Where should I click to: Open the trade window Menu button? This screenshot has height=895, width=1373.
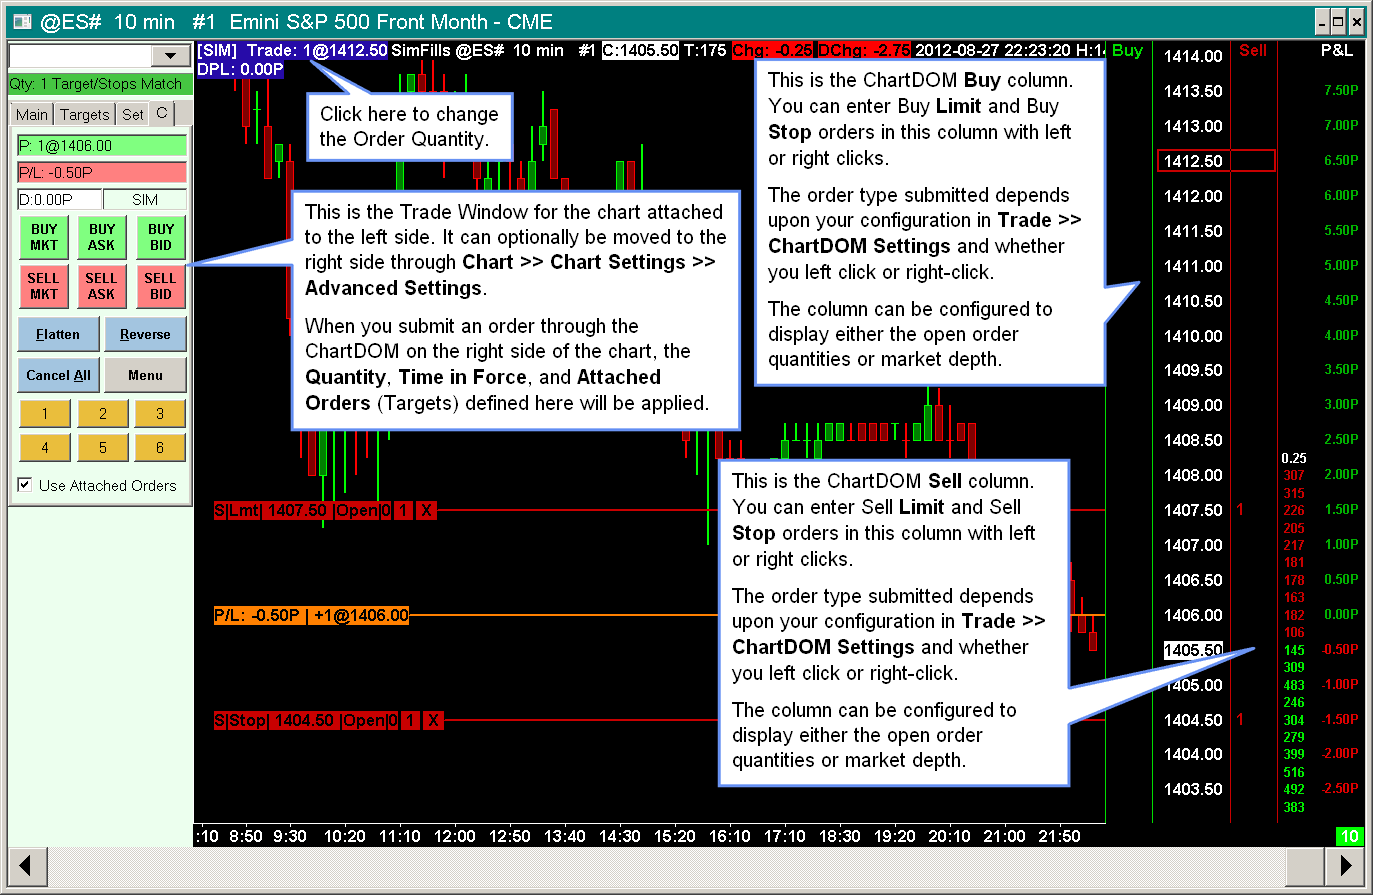pos(145,375)
